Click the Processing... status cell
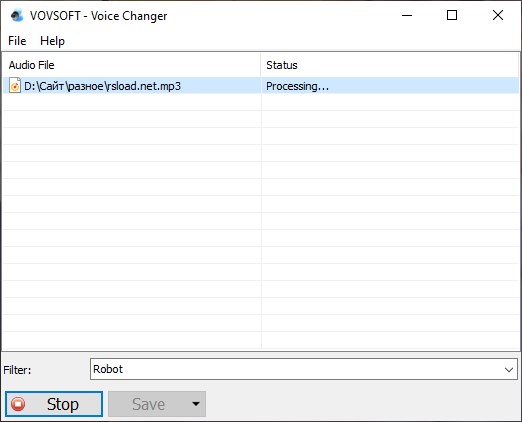522x422 pixels. (390, 86)
